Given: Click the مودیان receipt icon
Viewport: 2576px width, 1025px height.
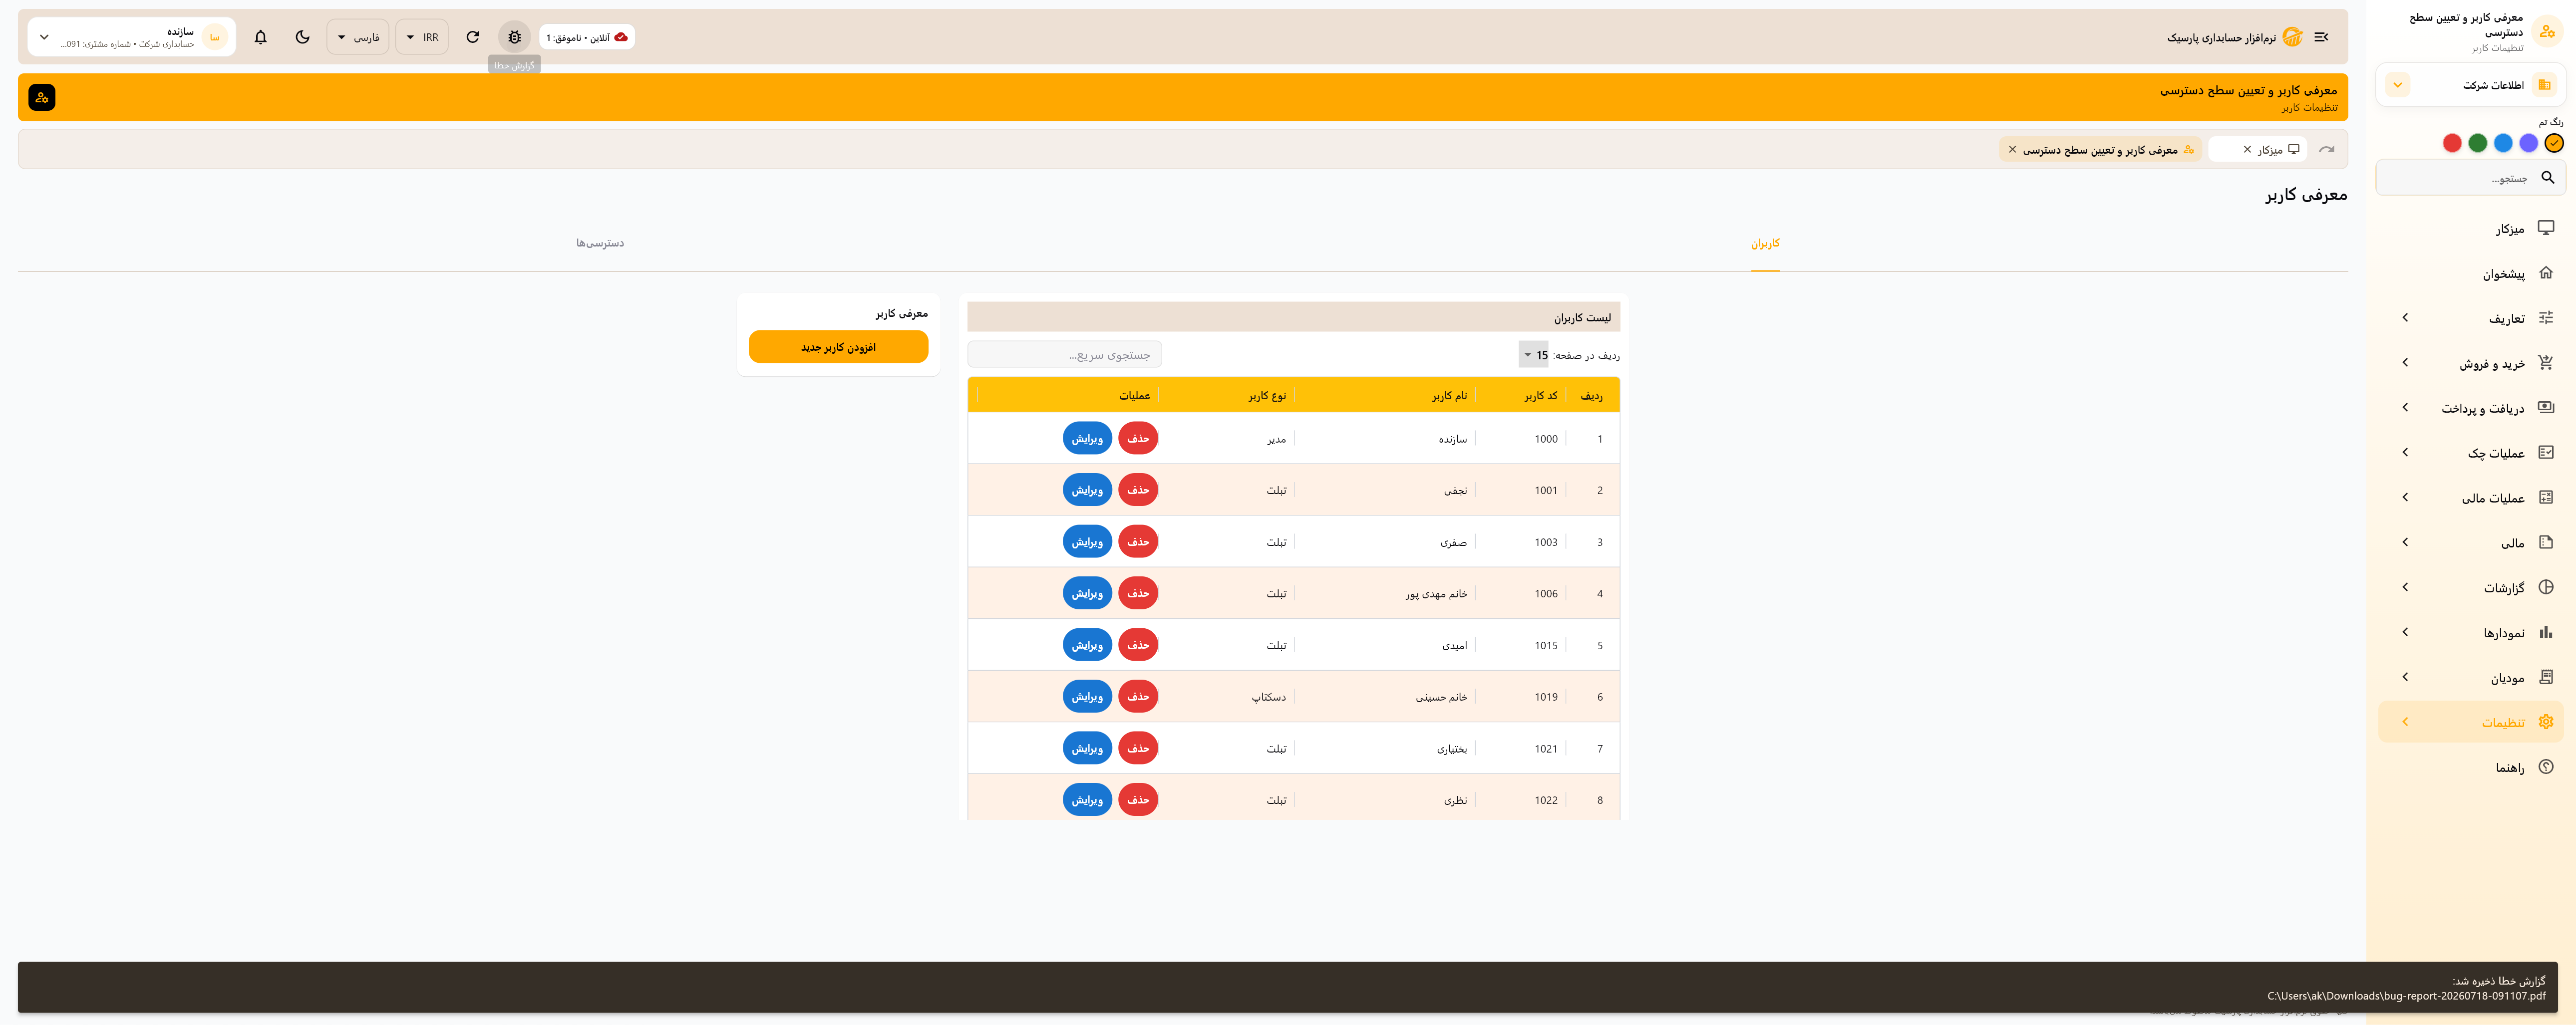Looking at the screenshot, I should tap(2546, 677).
